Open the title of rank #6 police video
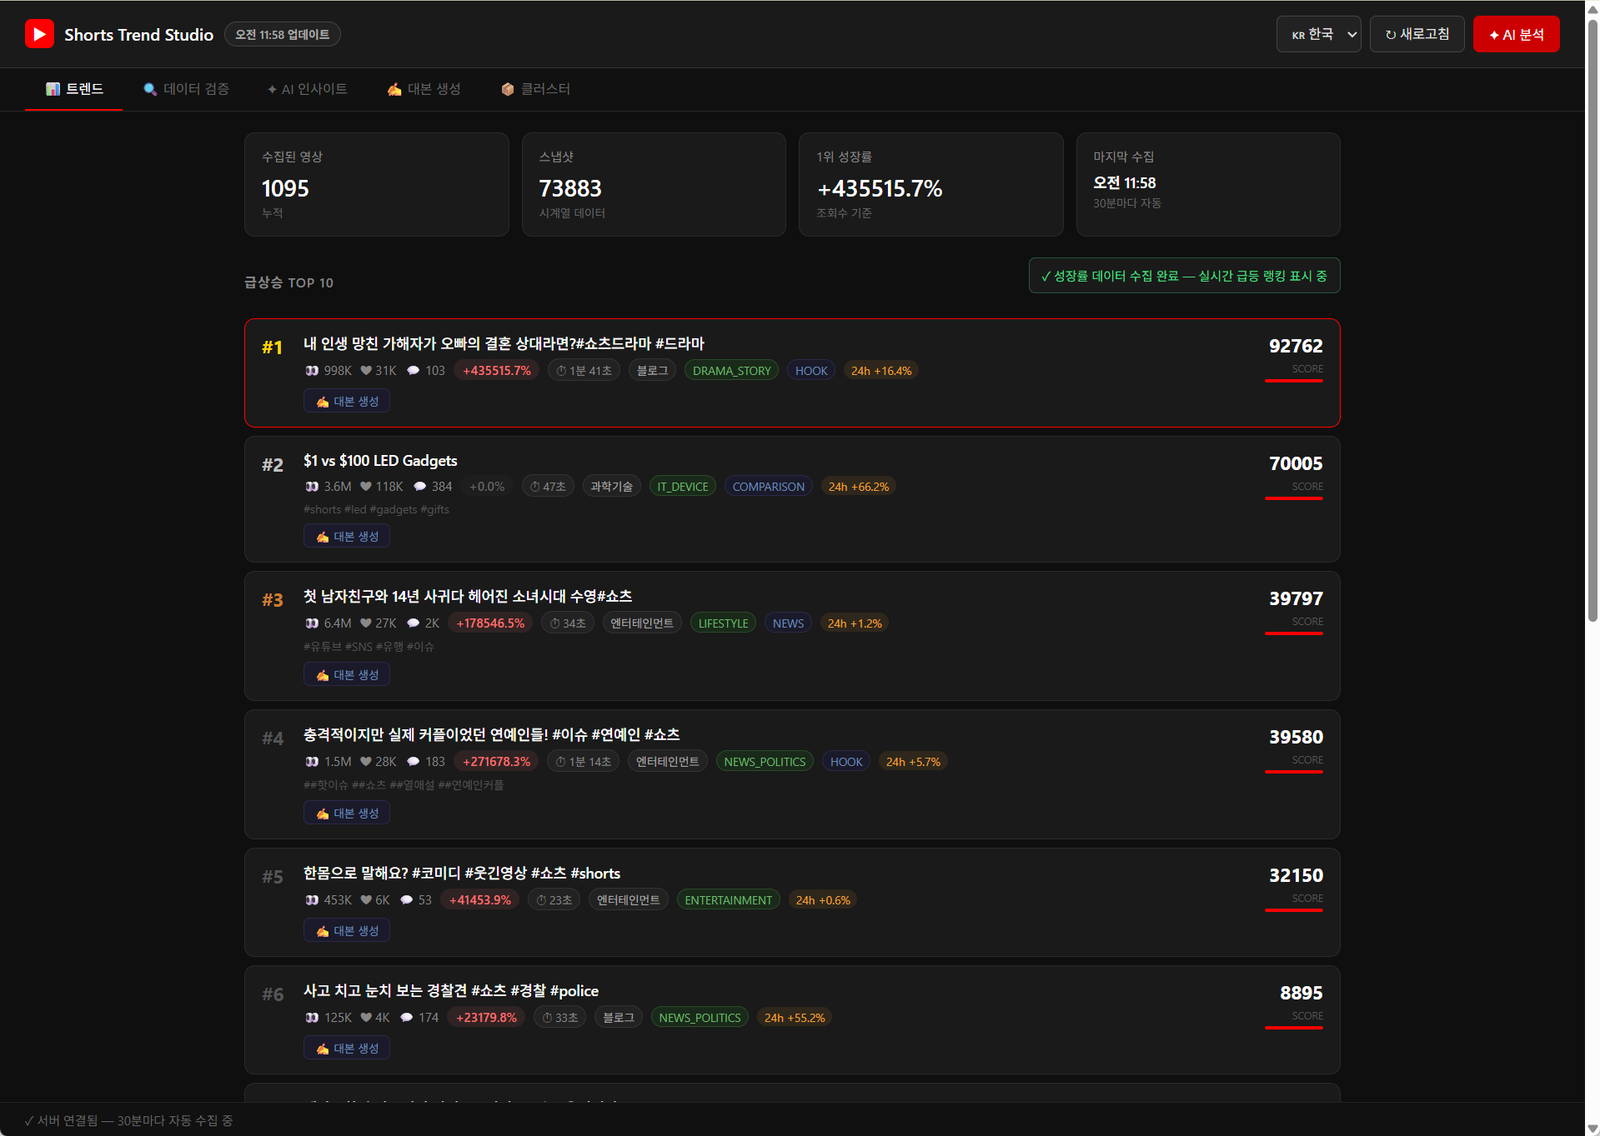 pyautogui.click(x=451, y=991)
